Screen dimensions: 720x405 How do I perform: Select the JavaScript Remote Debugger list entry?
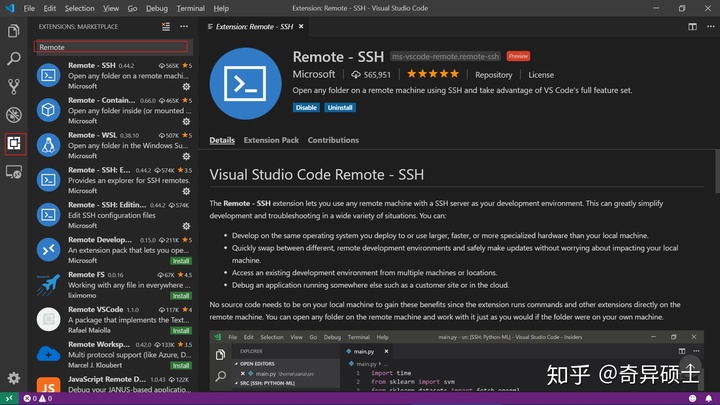[x=113, y=384]
